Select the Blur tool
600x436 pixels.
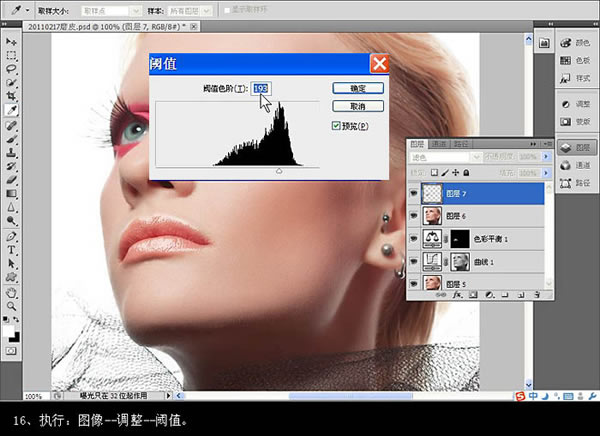[11, 207]
